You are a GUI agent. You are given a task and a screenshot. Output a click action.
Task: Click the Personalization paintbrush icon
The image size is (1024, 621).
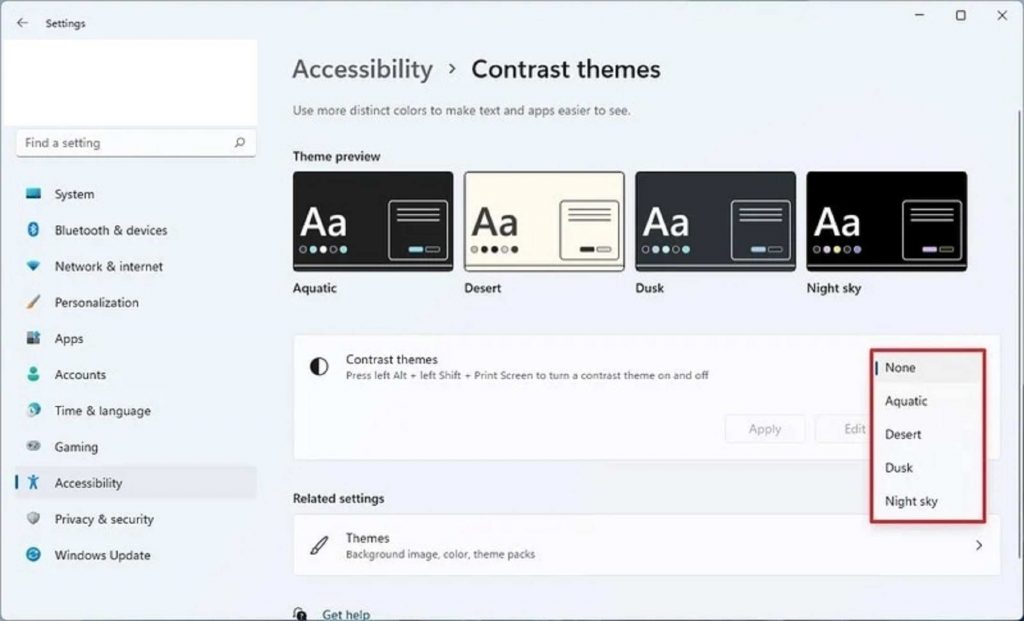point(34,302)
